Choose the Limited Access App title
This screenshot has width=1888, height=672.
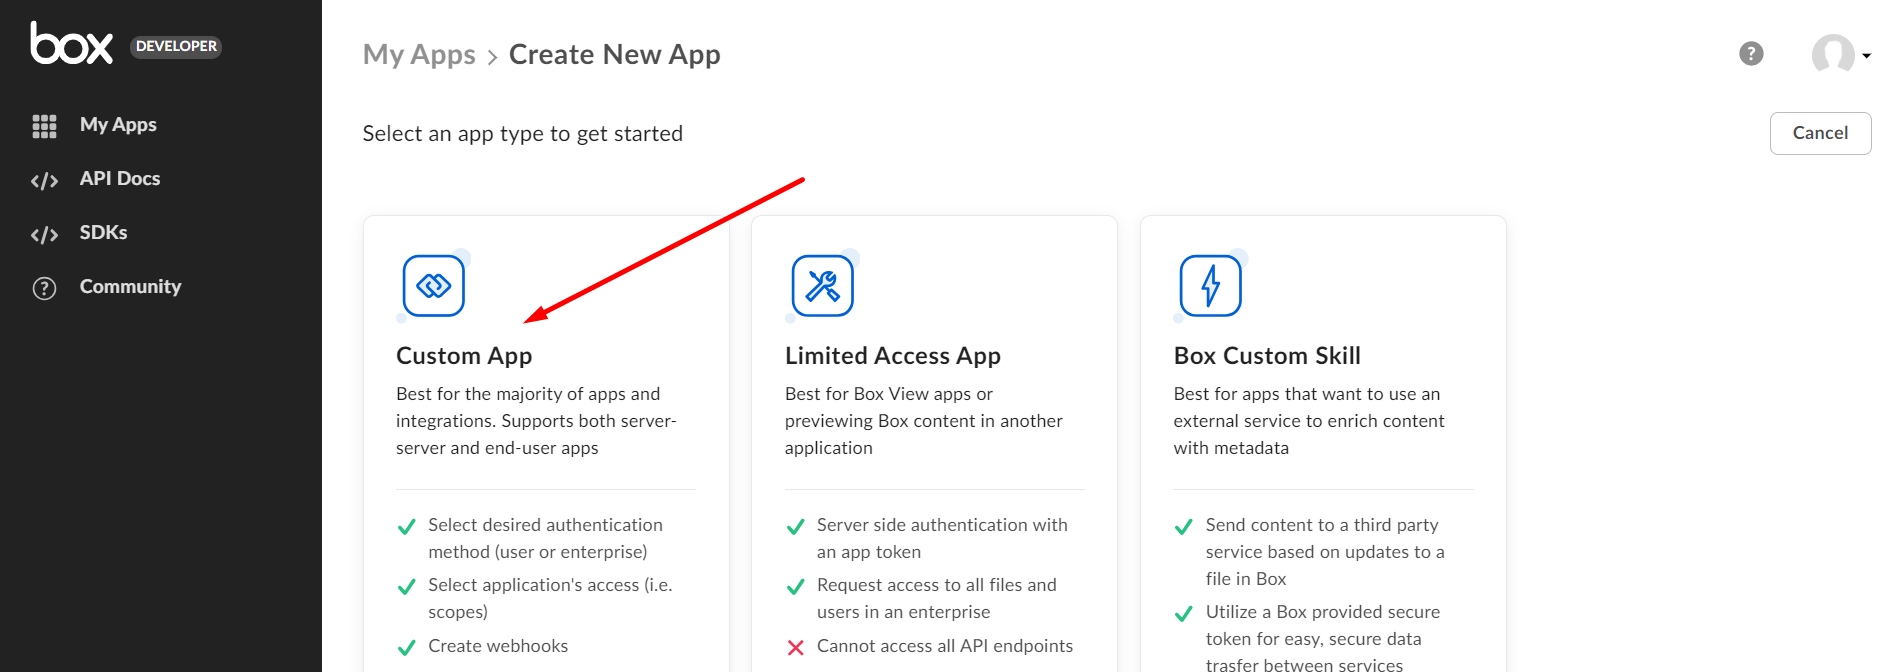[892, 356]
